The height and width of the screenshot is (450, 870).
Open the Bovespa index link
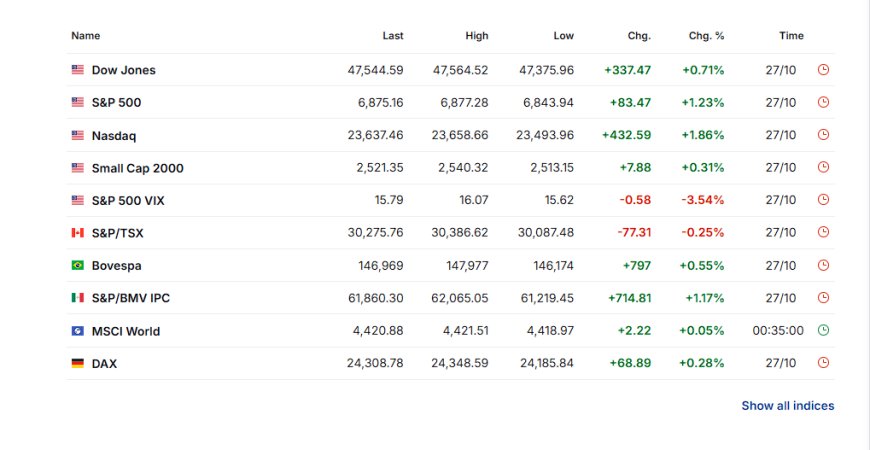(x=117, y=266)
